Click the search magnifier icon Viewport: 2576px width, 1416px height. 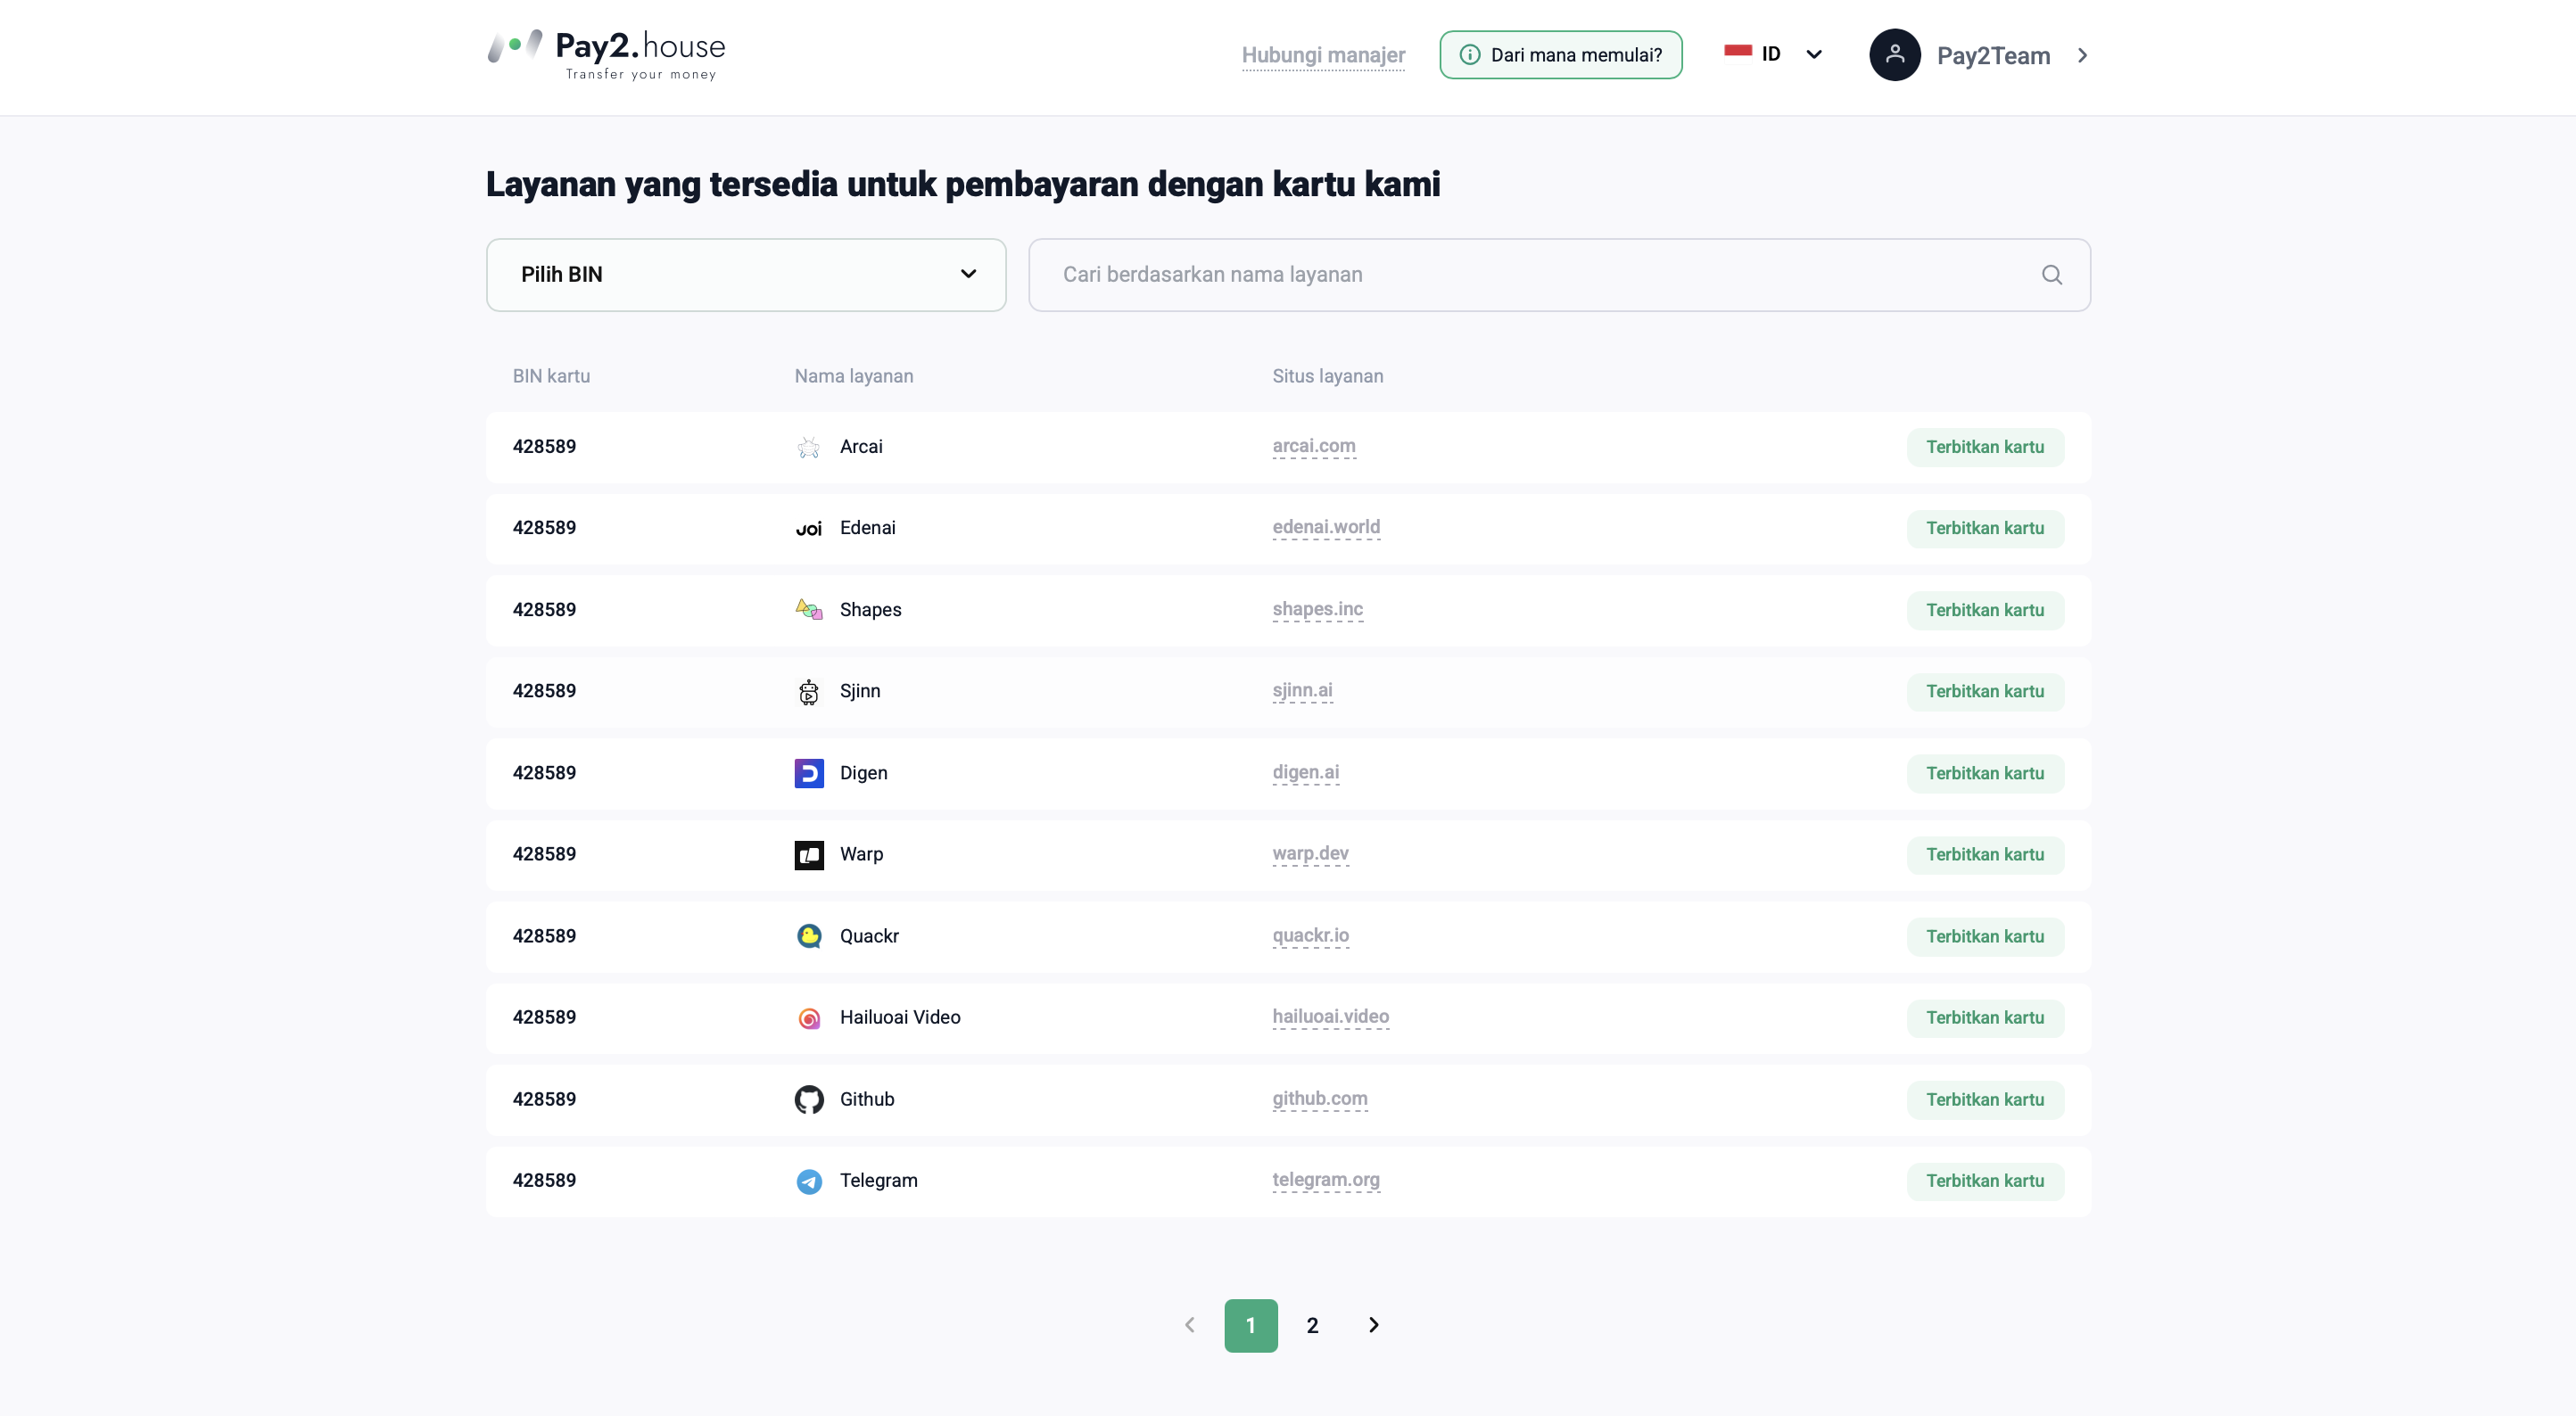(x=2051, y=275)
